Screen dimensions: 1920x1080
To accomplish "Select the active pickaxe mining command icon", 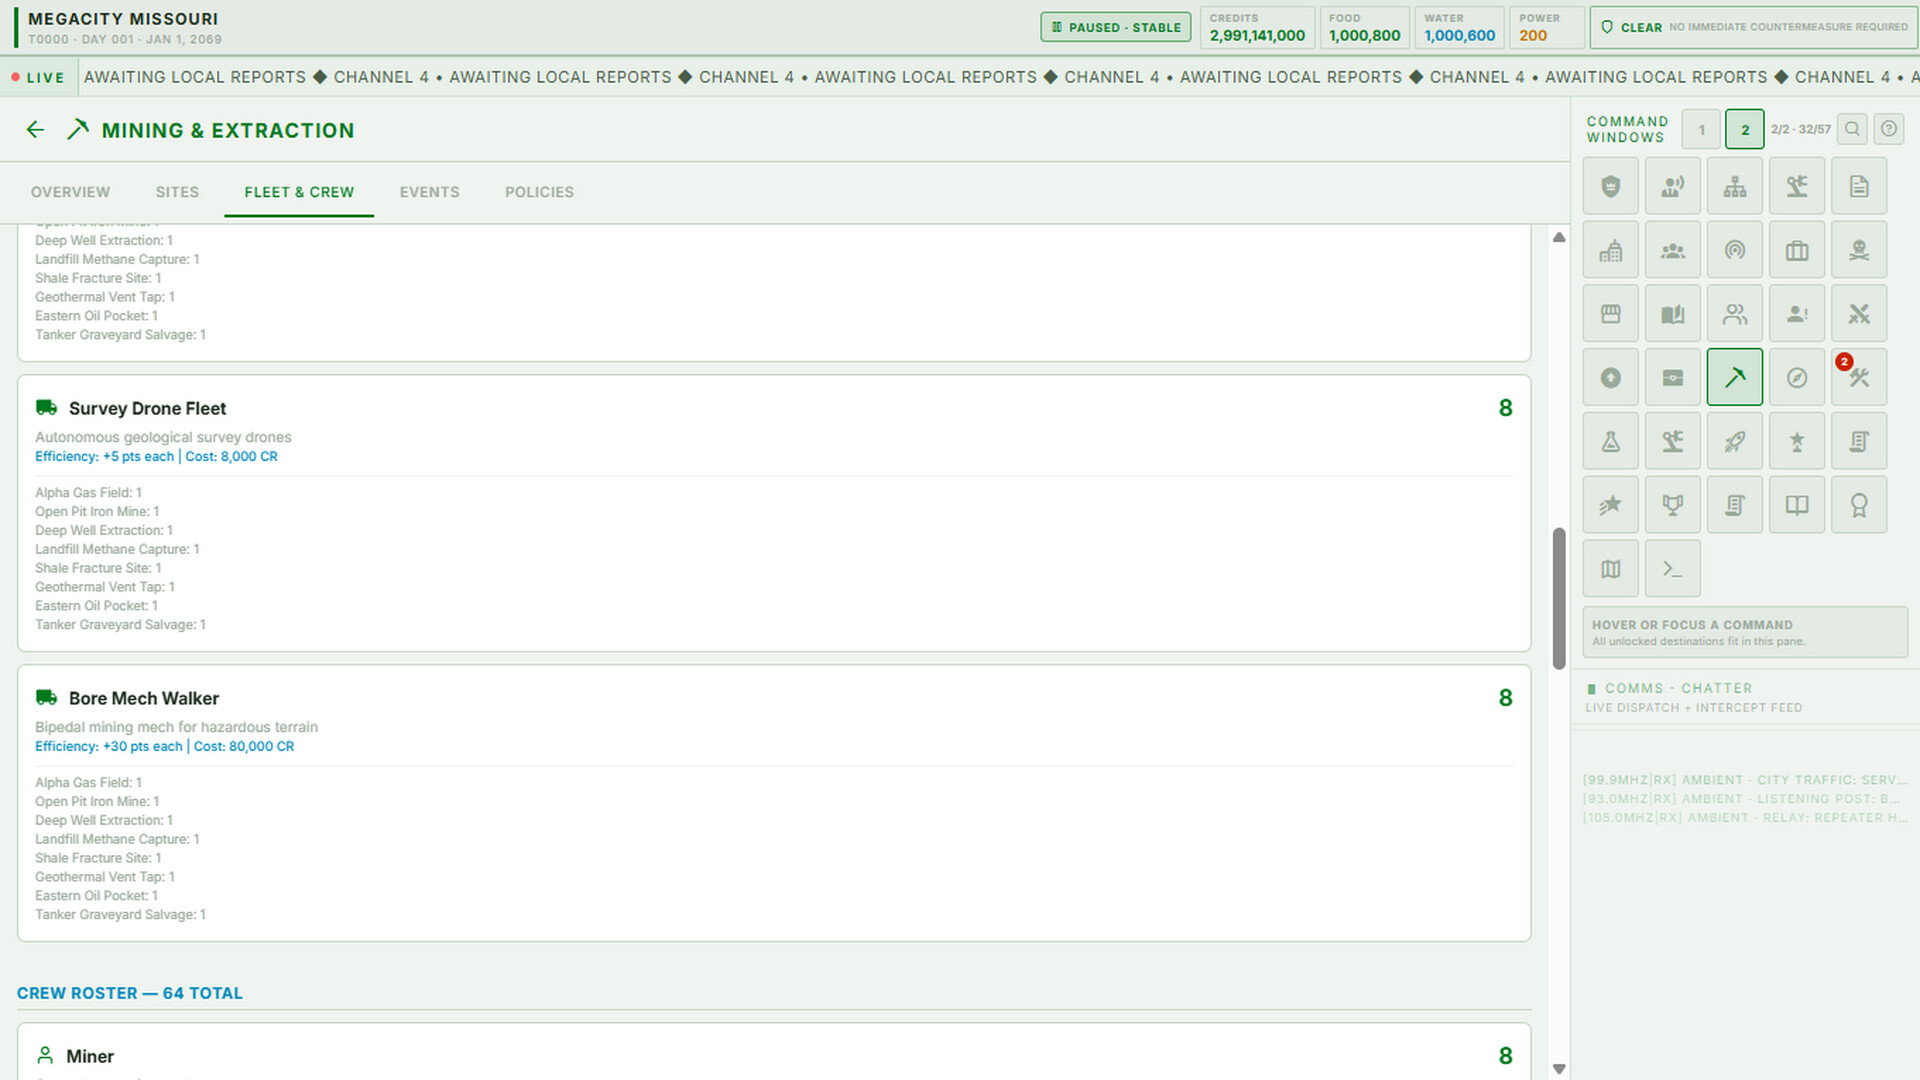I will (x=1734, y=378).
